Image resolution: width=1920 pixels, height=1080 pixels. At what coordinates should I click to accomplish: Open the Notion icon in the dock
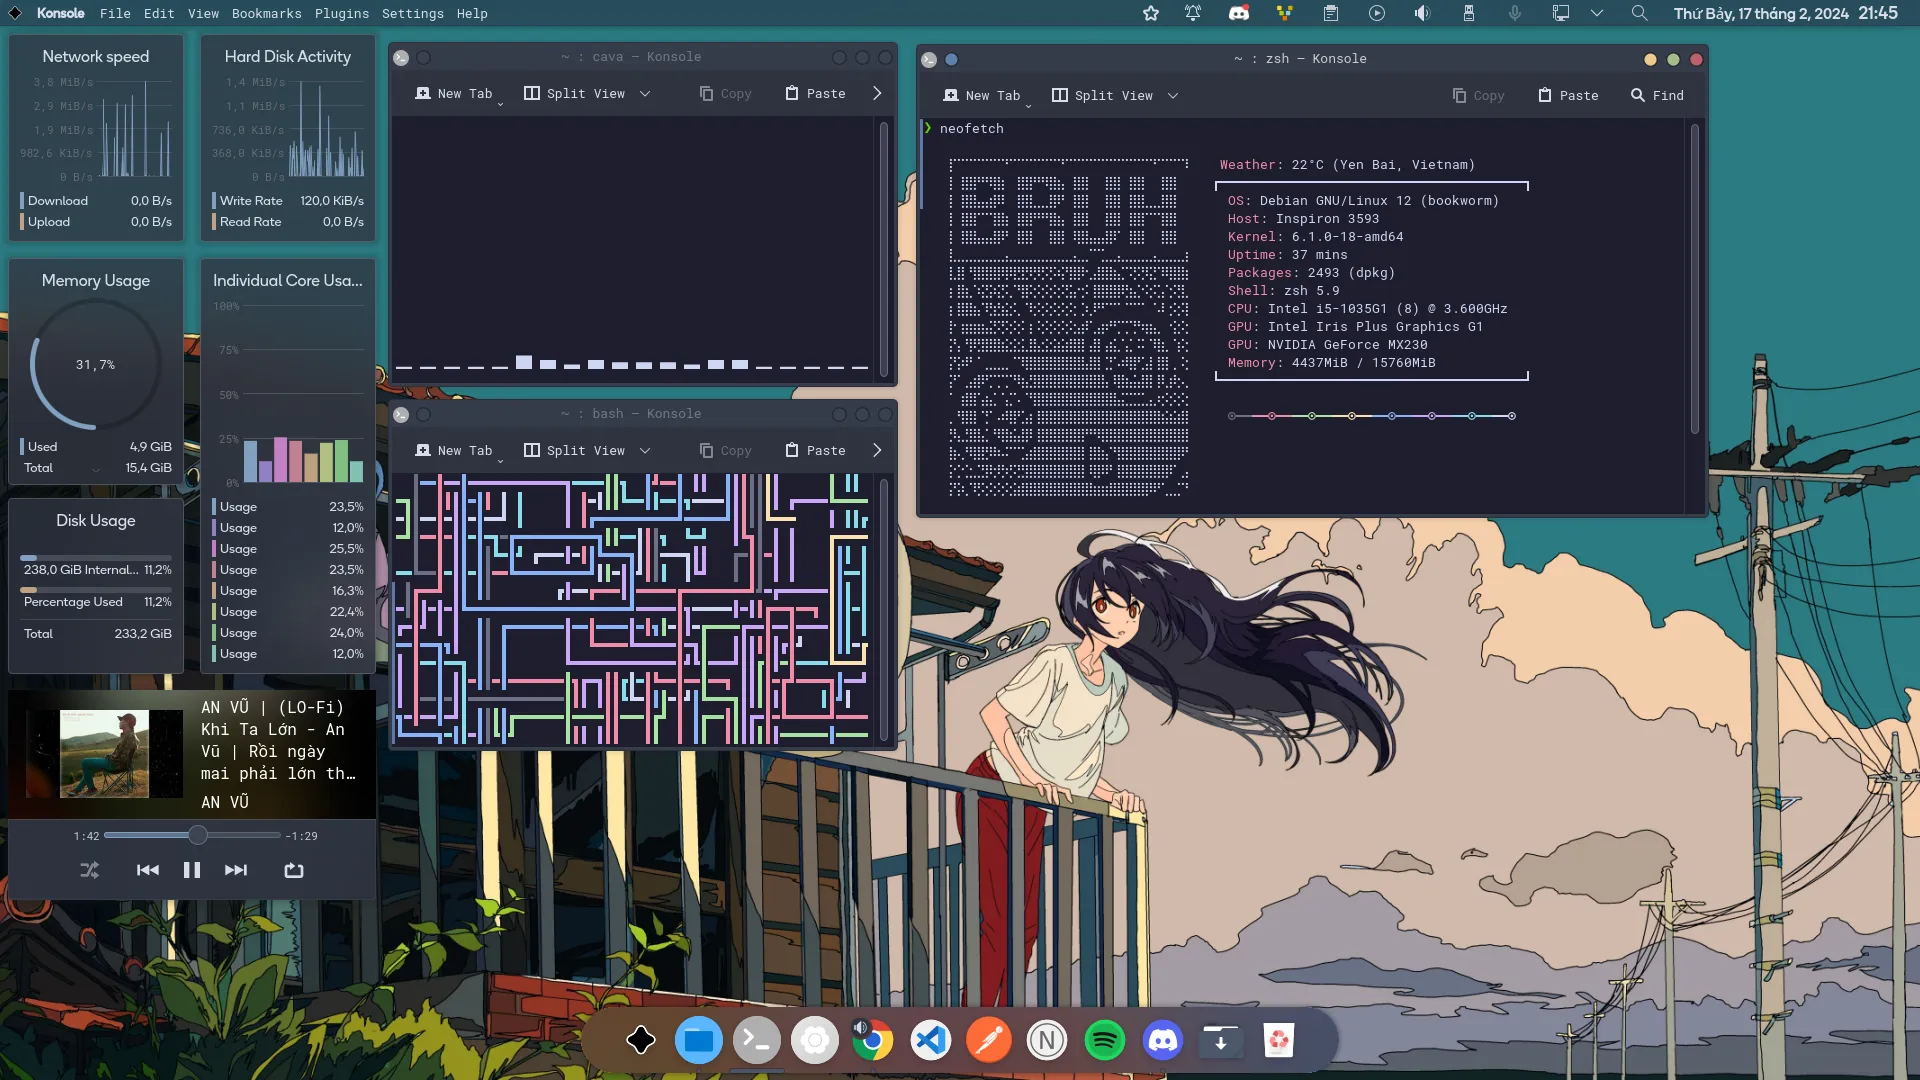1047,1041
